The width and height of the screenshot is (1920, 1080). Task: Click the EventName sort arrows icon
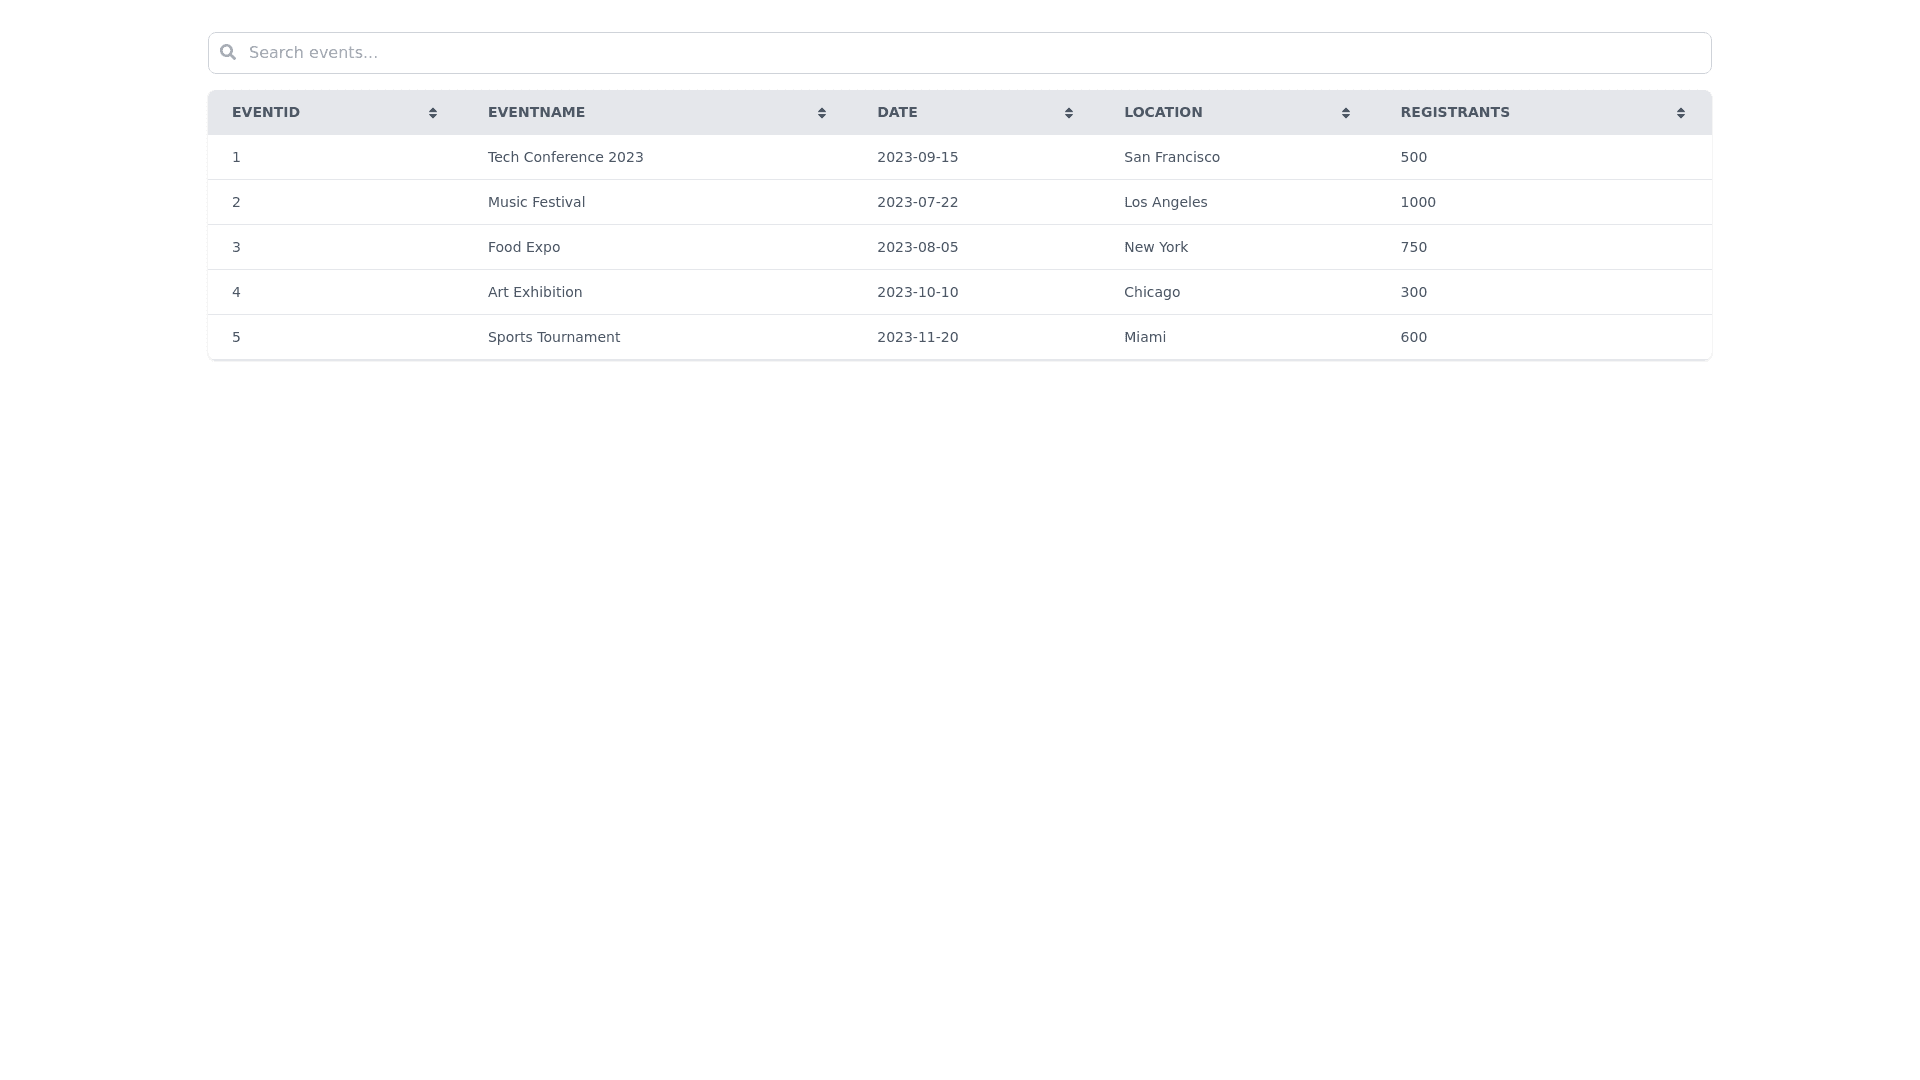tap(822, 113)
